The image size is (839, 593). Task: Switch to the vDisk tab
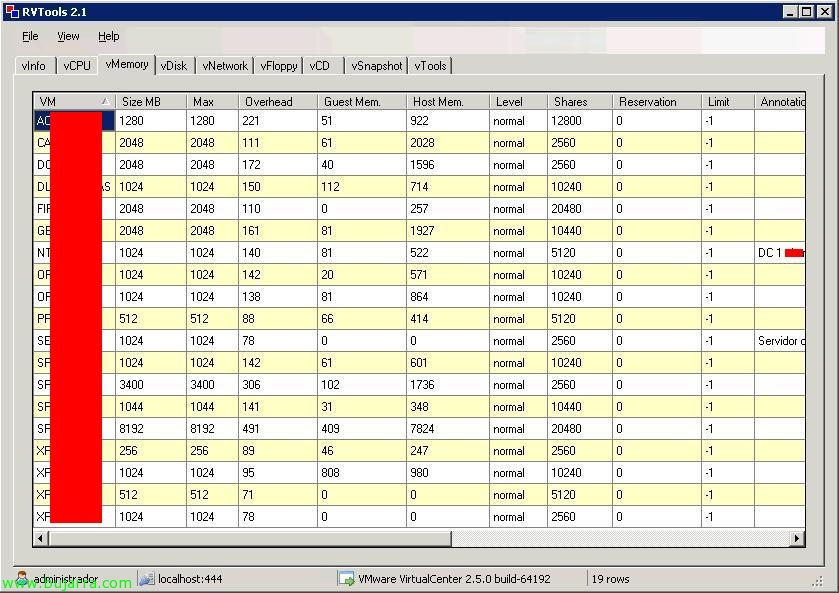click(x=174, y=66)
